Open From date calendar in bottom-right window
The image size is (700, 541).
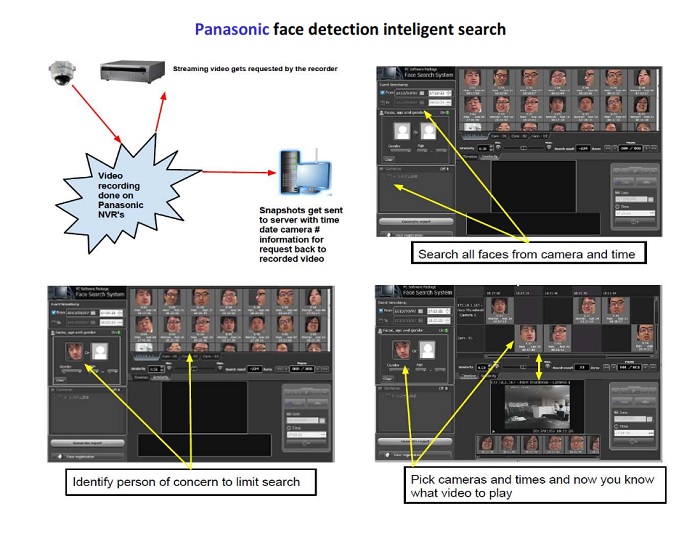tap(420, 311)
